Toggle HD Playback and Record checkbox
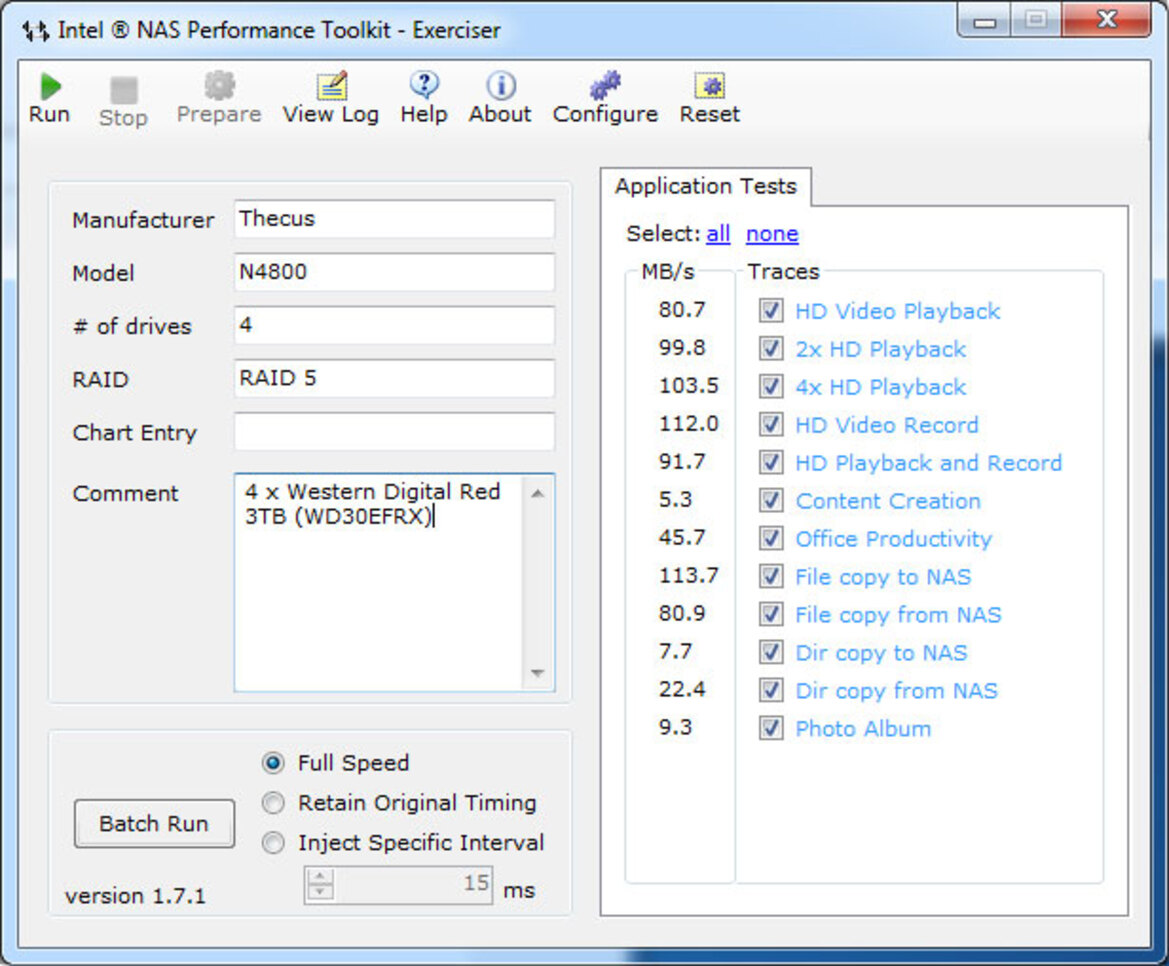Viewport: 1169px width, 966px height. (x=771, y=462)
